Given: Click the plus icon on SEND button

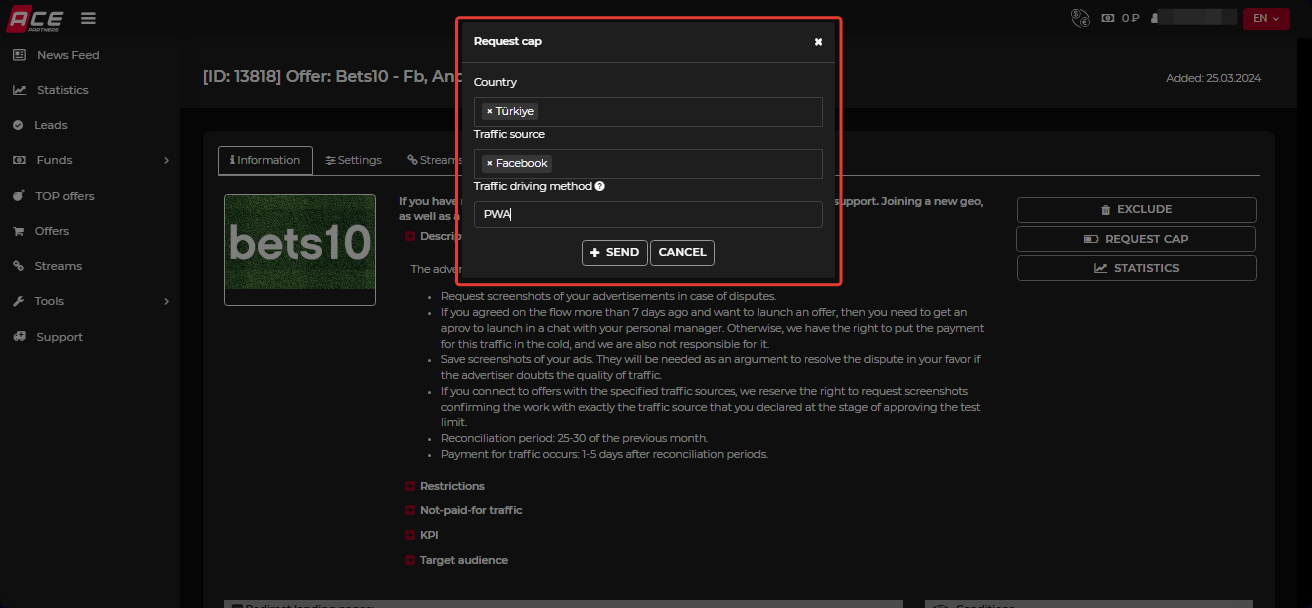Looking at the screenshot, I should click(595, 253).
